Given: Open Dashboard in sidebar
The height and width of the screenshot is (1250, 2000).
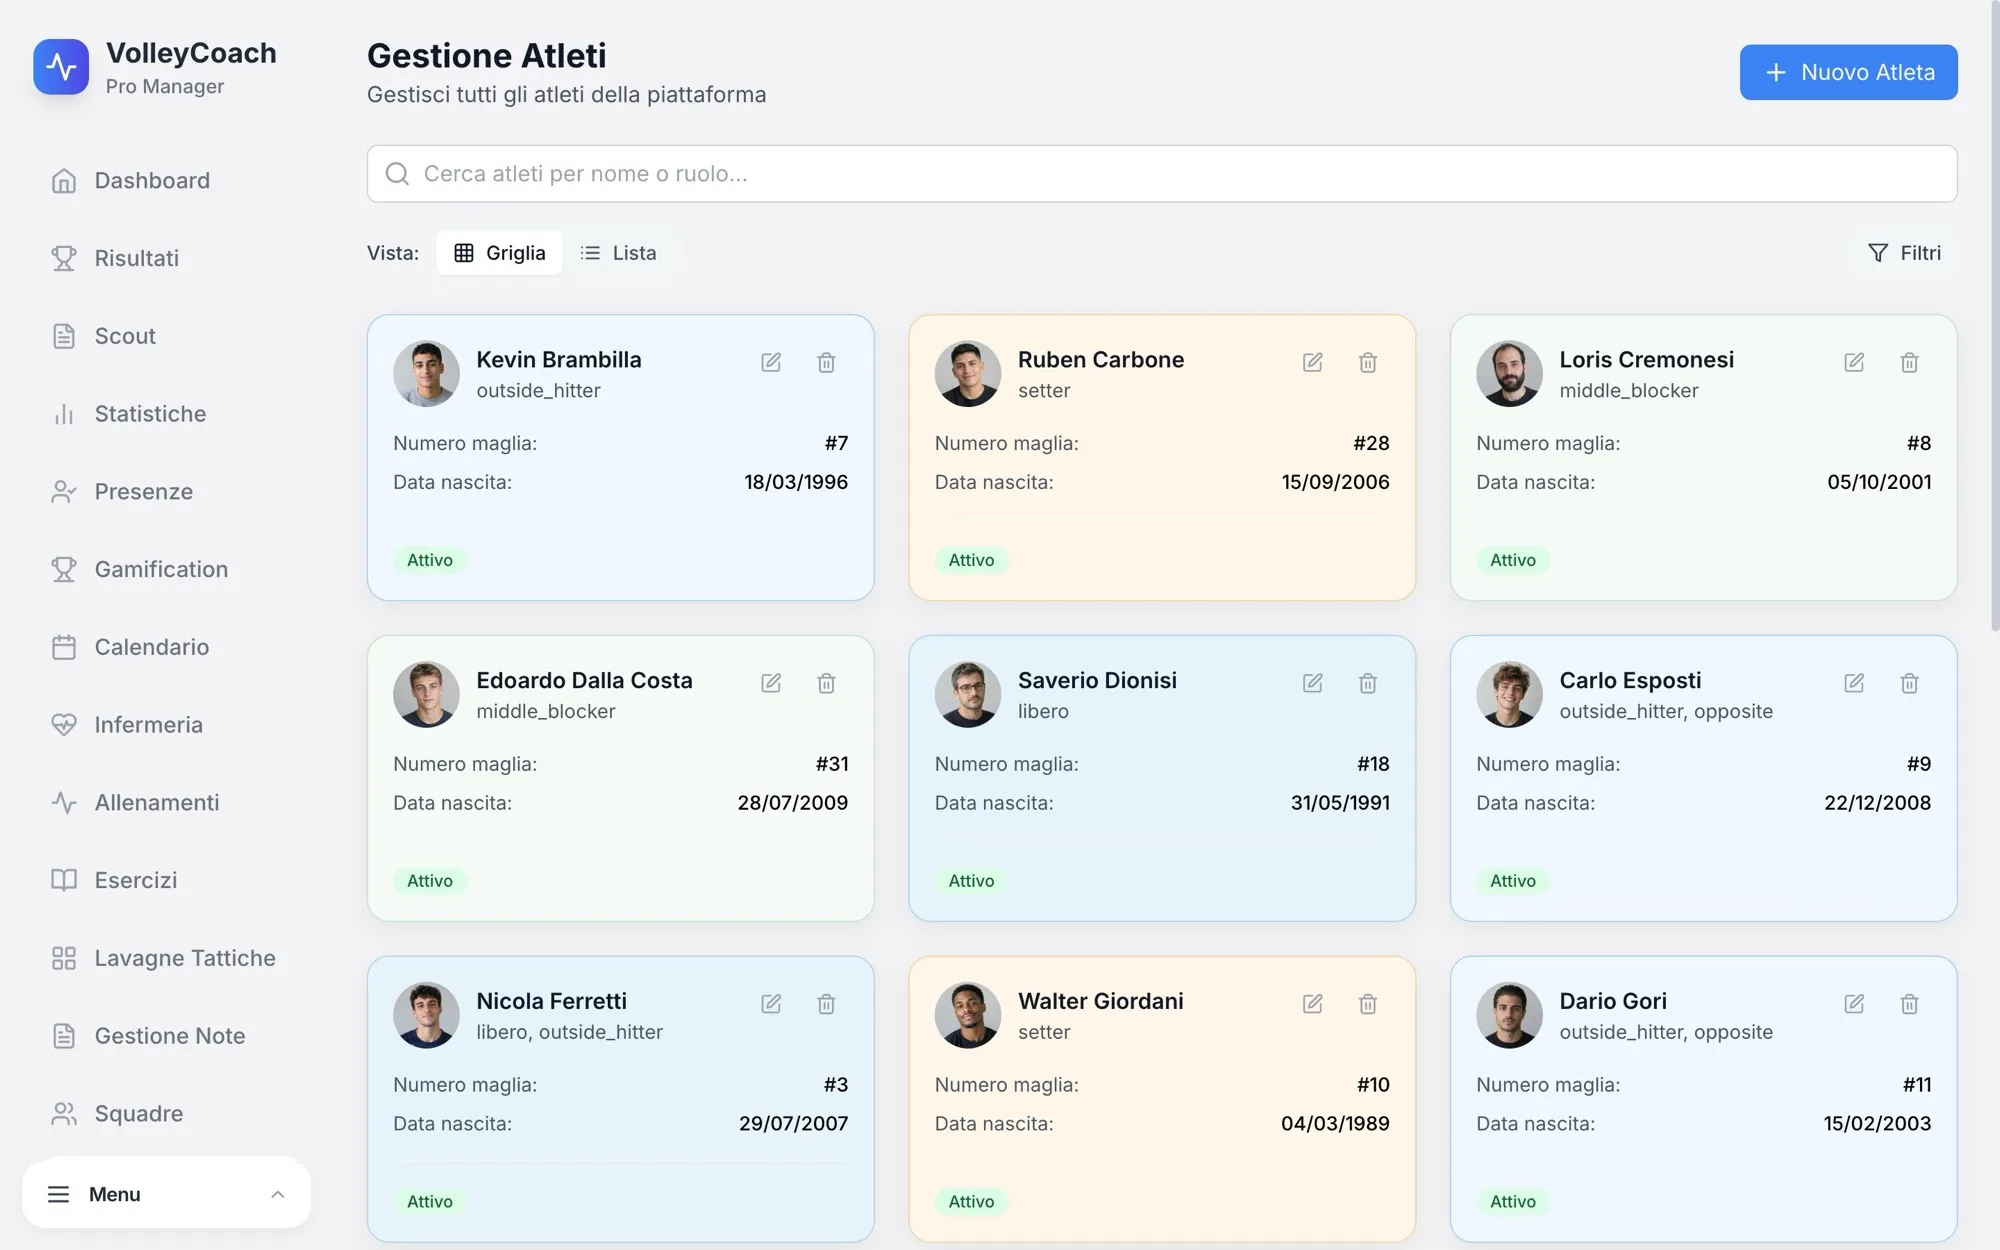Looking at the screenshot, I should click(166, 181).
